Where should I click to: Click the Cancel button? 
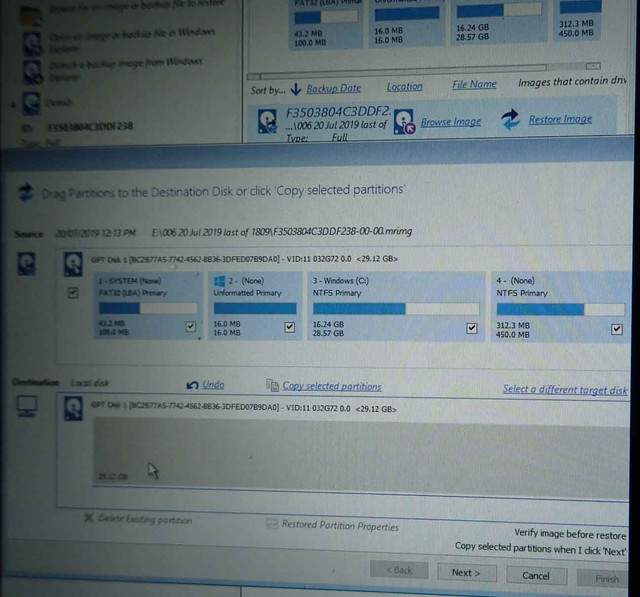(x=536, y=575)
